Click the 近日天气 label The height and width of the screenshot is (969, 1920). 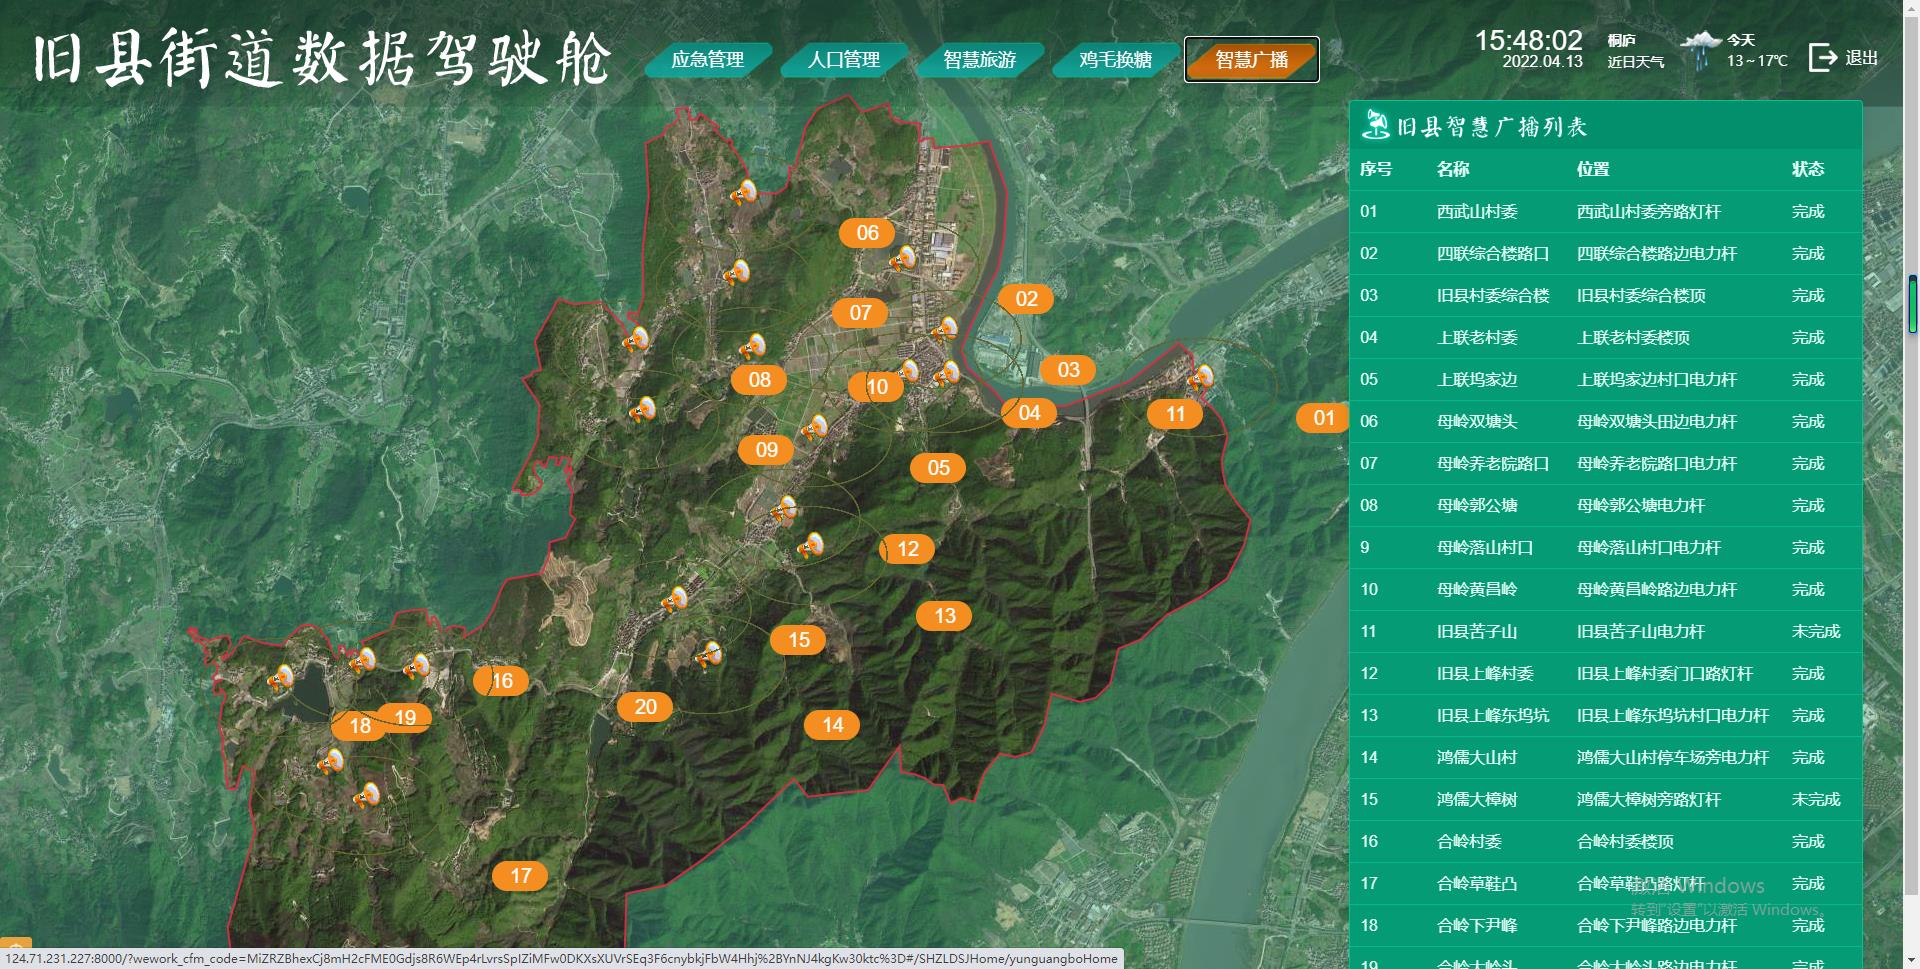coord(1635,62)
